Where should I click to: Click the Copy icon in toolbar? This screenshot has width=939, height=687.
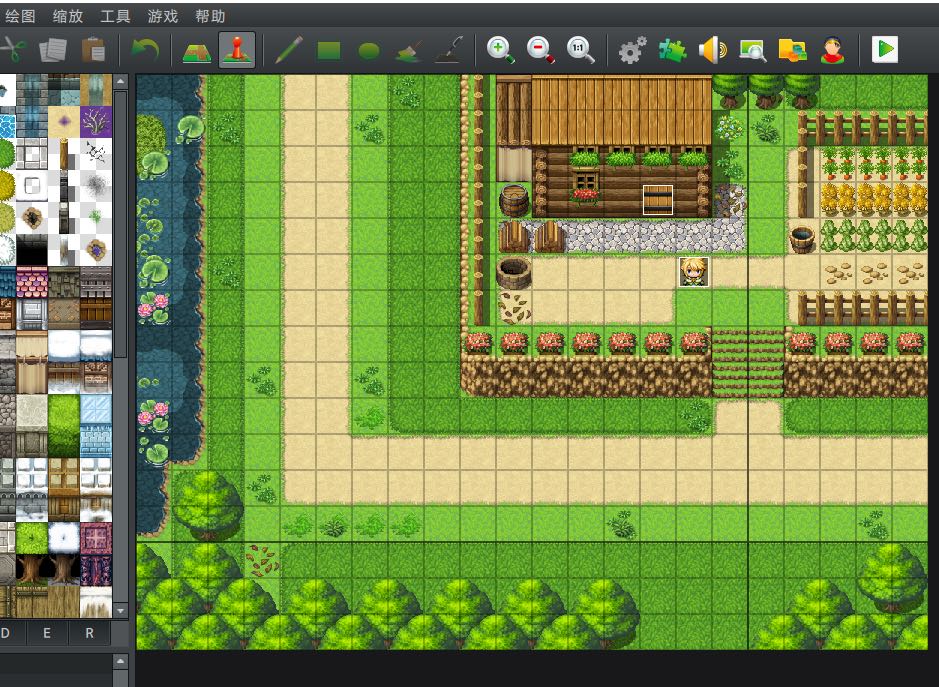pos(53,50)
